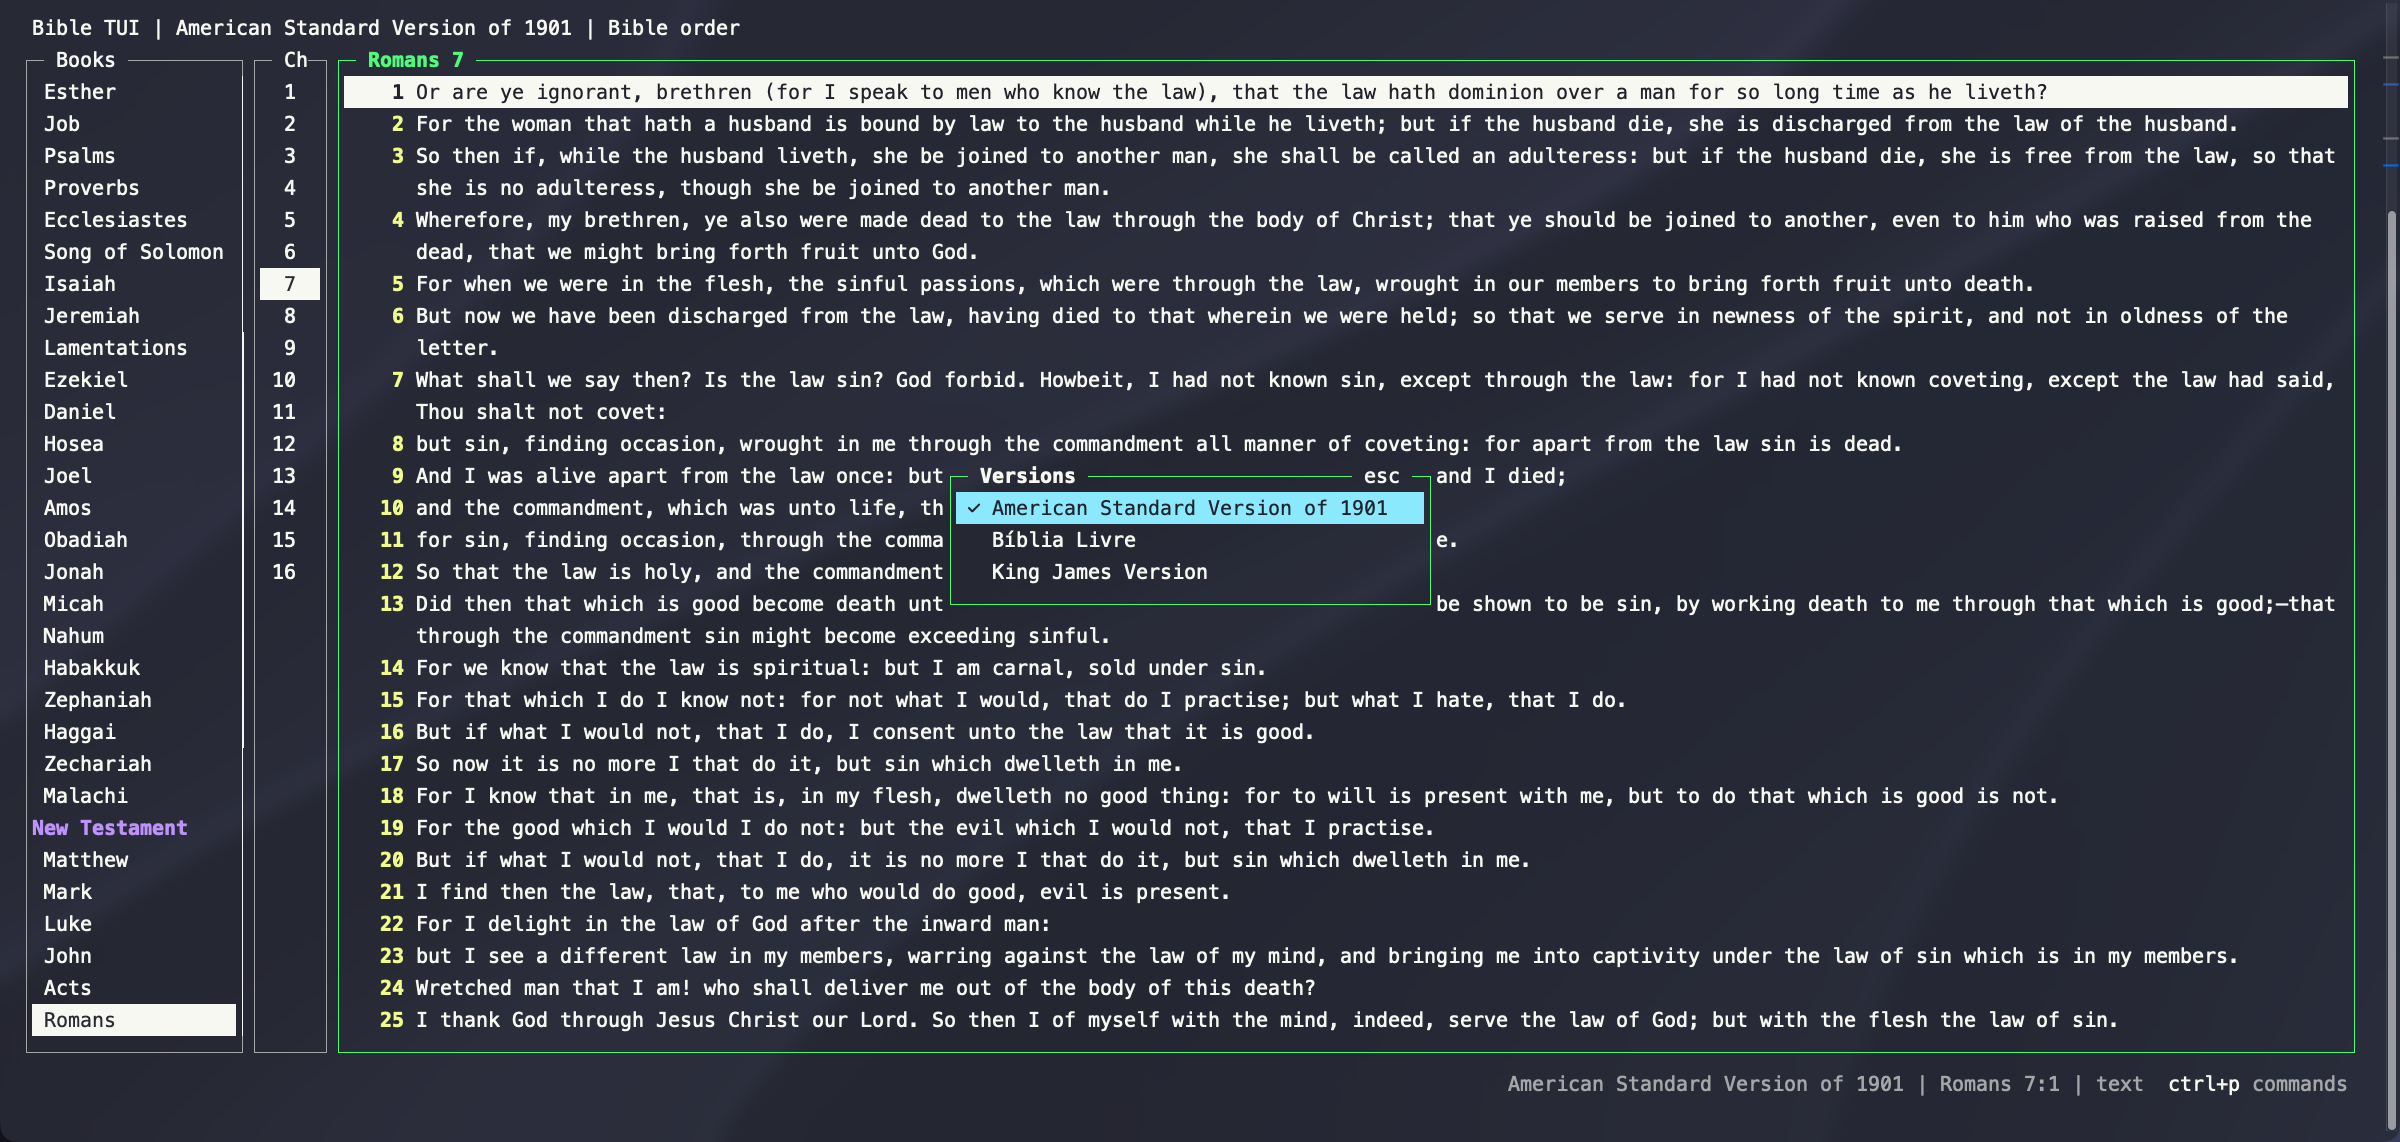Click 'text' mode indicator in status bar
The image size is (2400, 1142).
pyautogui.click(x=2119, y=1084)
